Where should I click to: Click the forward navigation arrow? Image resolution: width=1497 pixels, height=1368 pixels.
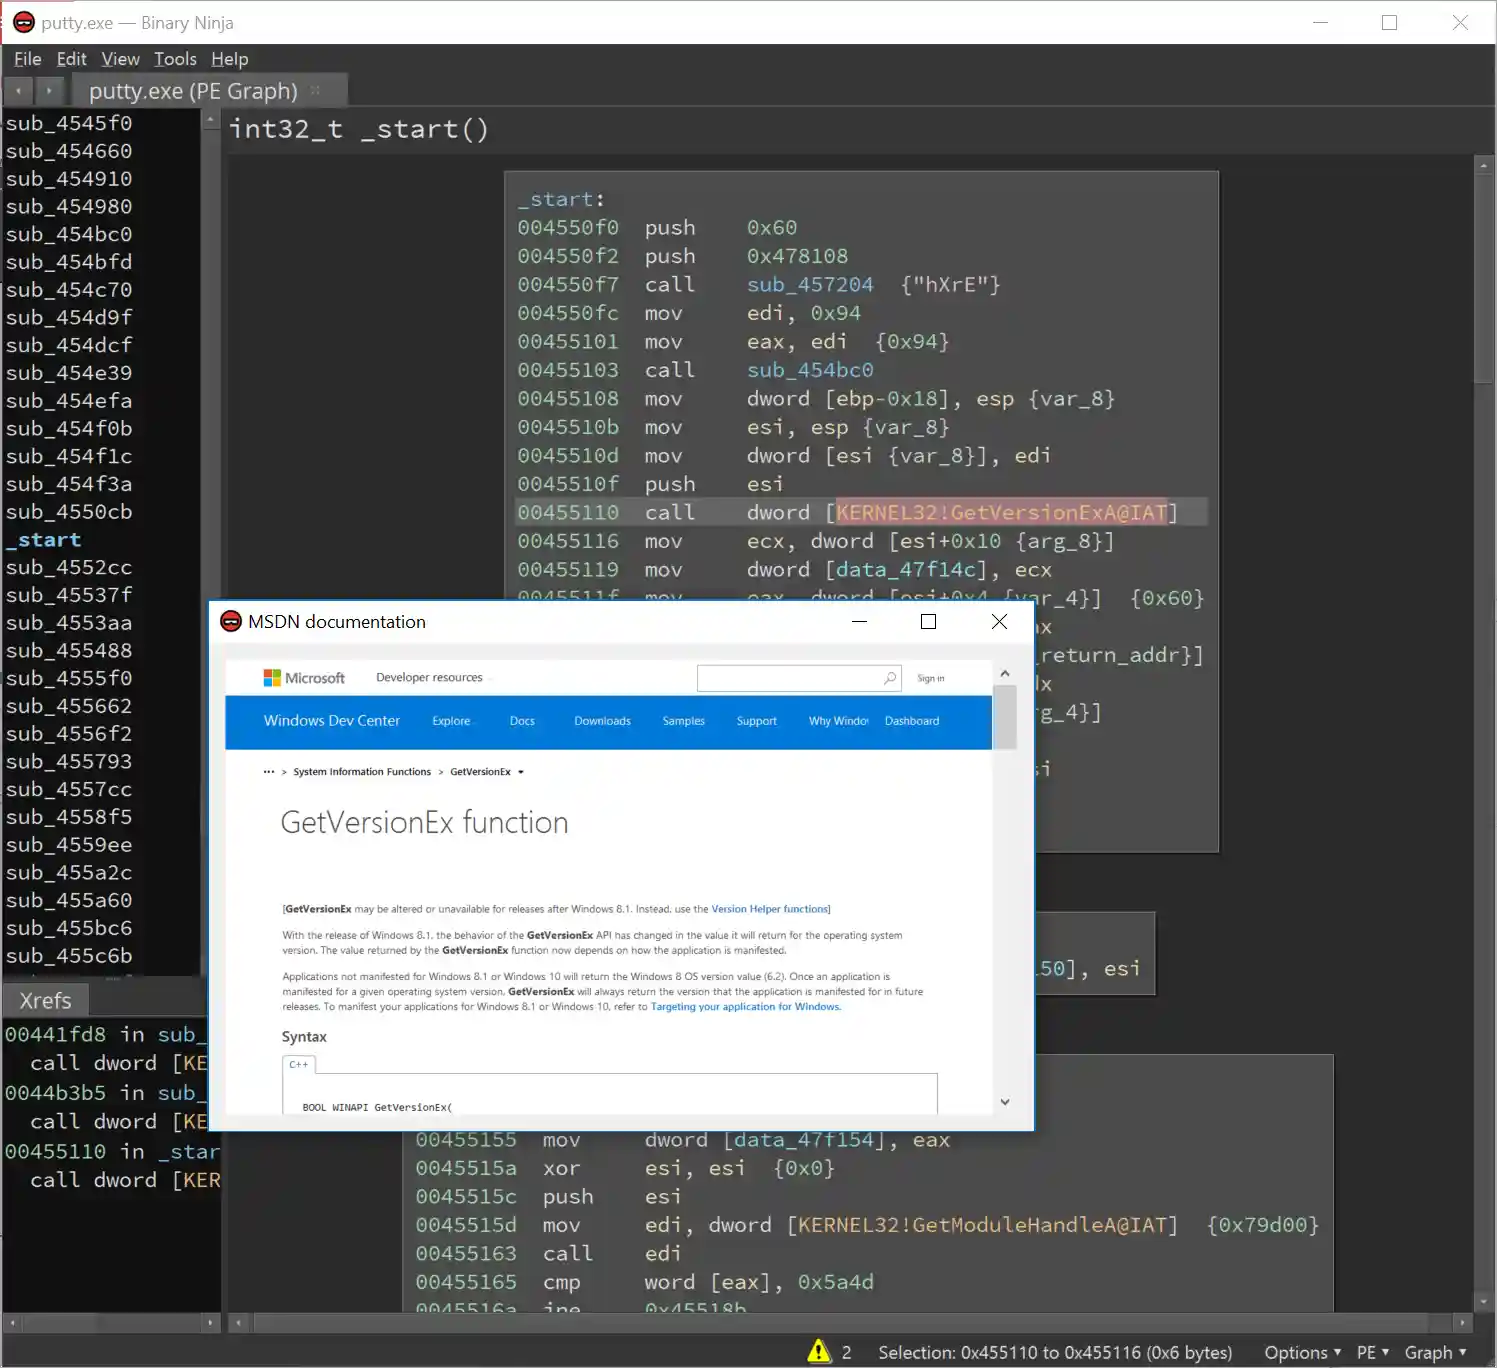[x=48, y=91]
